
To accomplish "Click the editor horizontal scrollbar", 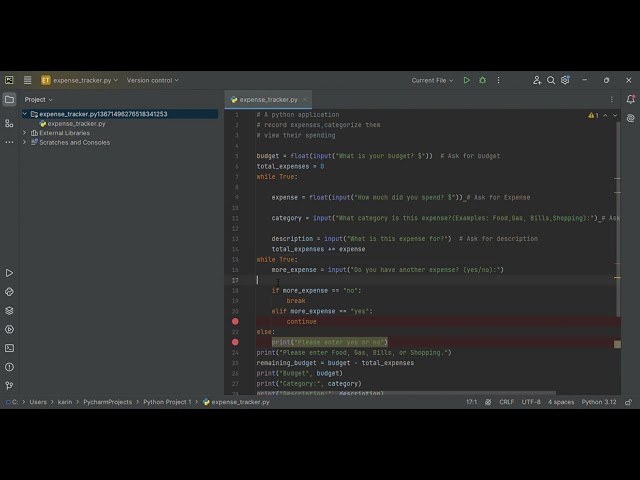I will (x=406, y=393).
